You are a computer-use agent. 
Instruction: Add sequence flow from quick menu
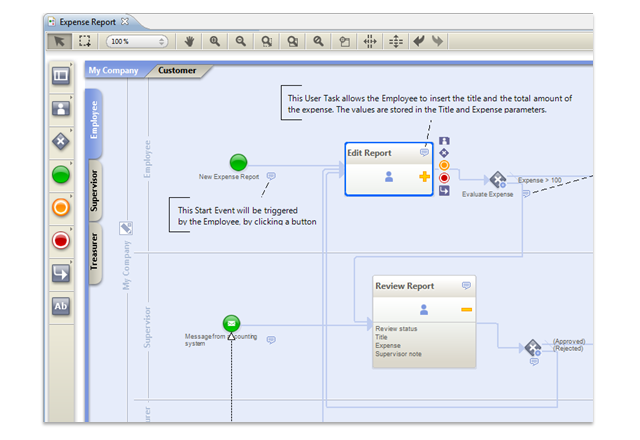(x=444, y=191)
